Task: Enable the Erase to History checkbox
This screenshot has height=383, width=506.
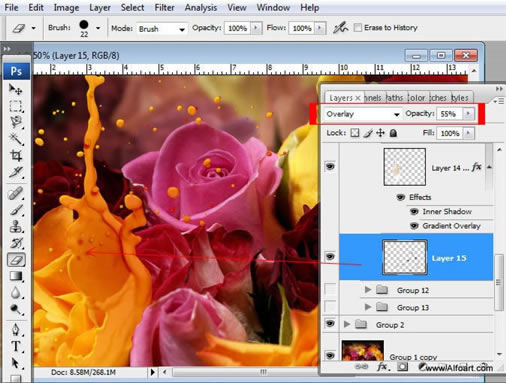Action: 358,28
